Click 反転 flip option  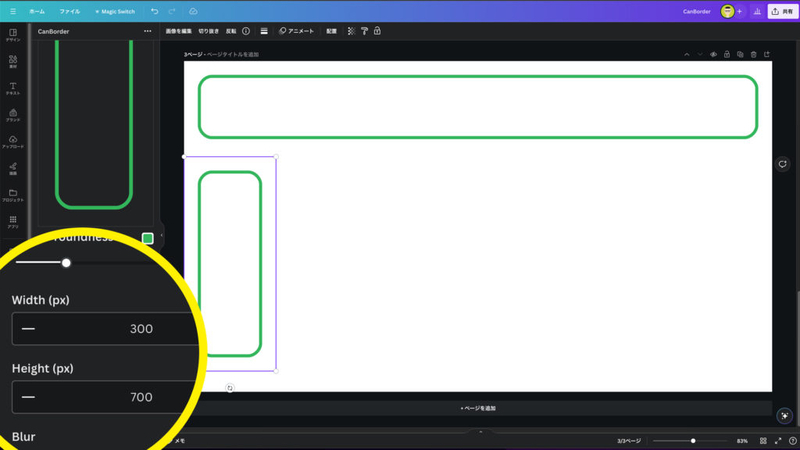tap(231, 31)
